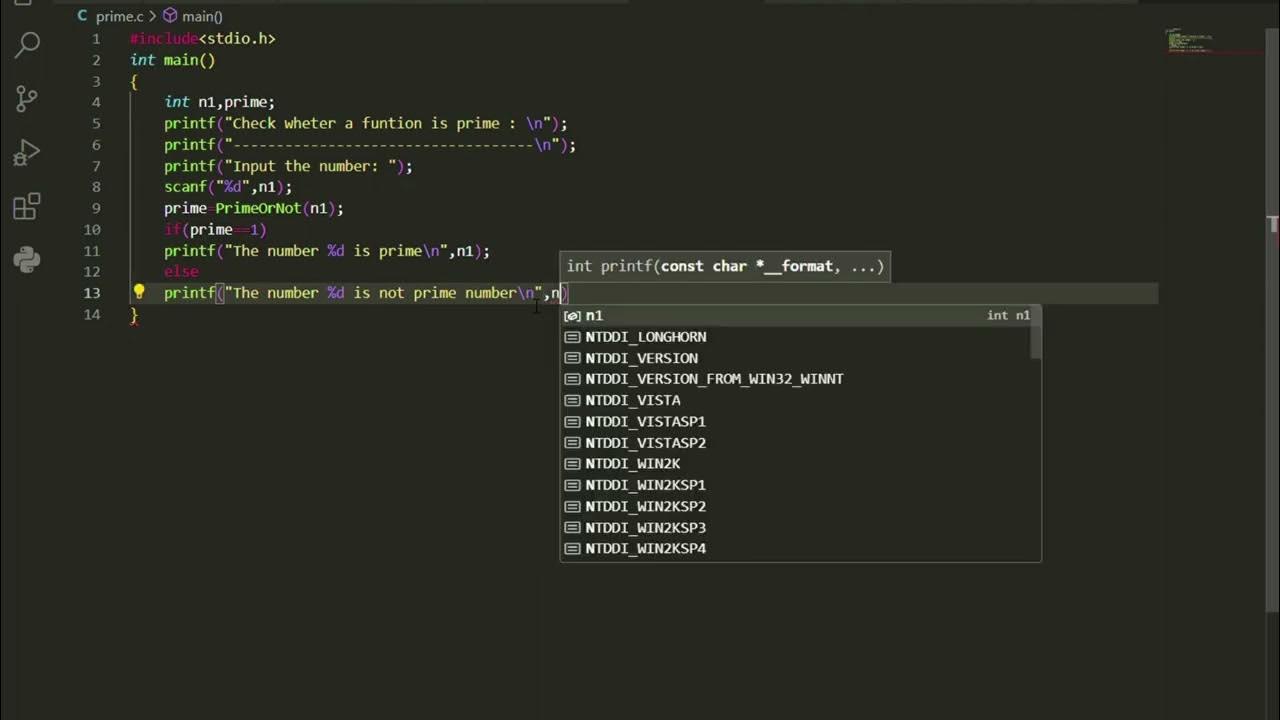Image resolution: width=1280 pixels, height=720 pixels.
Task: Click line number 4 in the gutter
Action: 96,102
